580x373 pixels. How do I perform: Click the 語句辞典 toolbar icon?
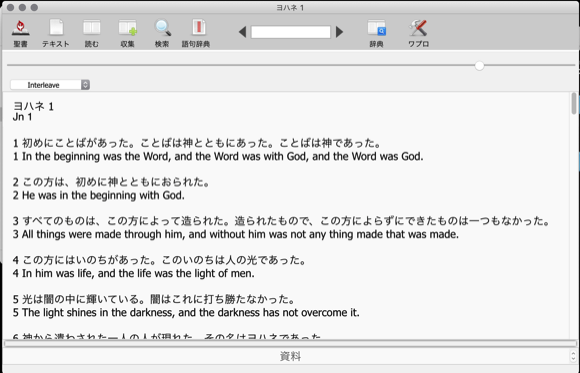point(196,33)
